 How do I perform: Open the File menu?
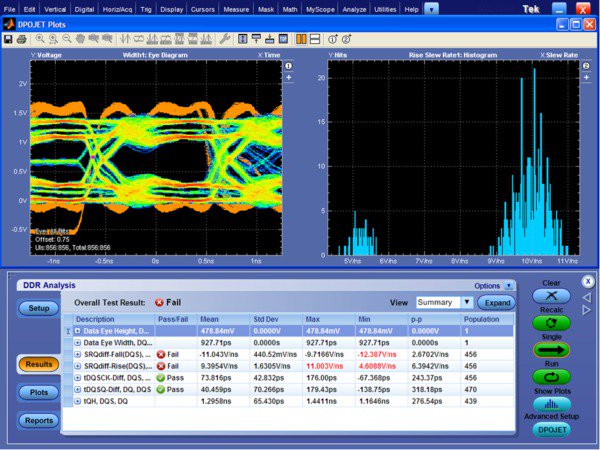[x=9, y=9]
